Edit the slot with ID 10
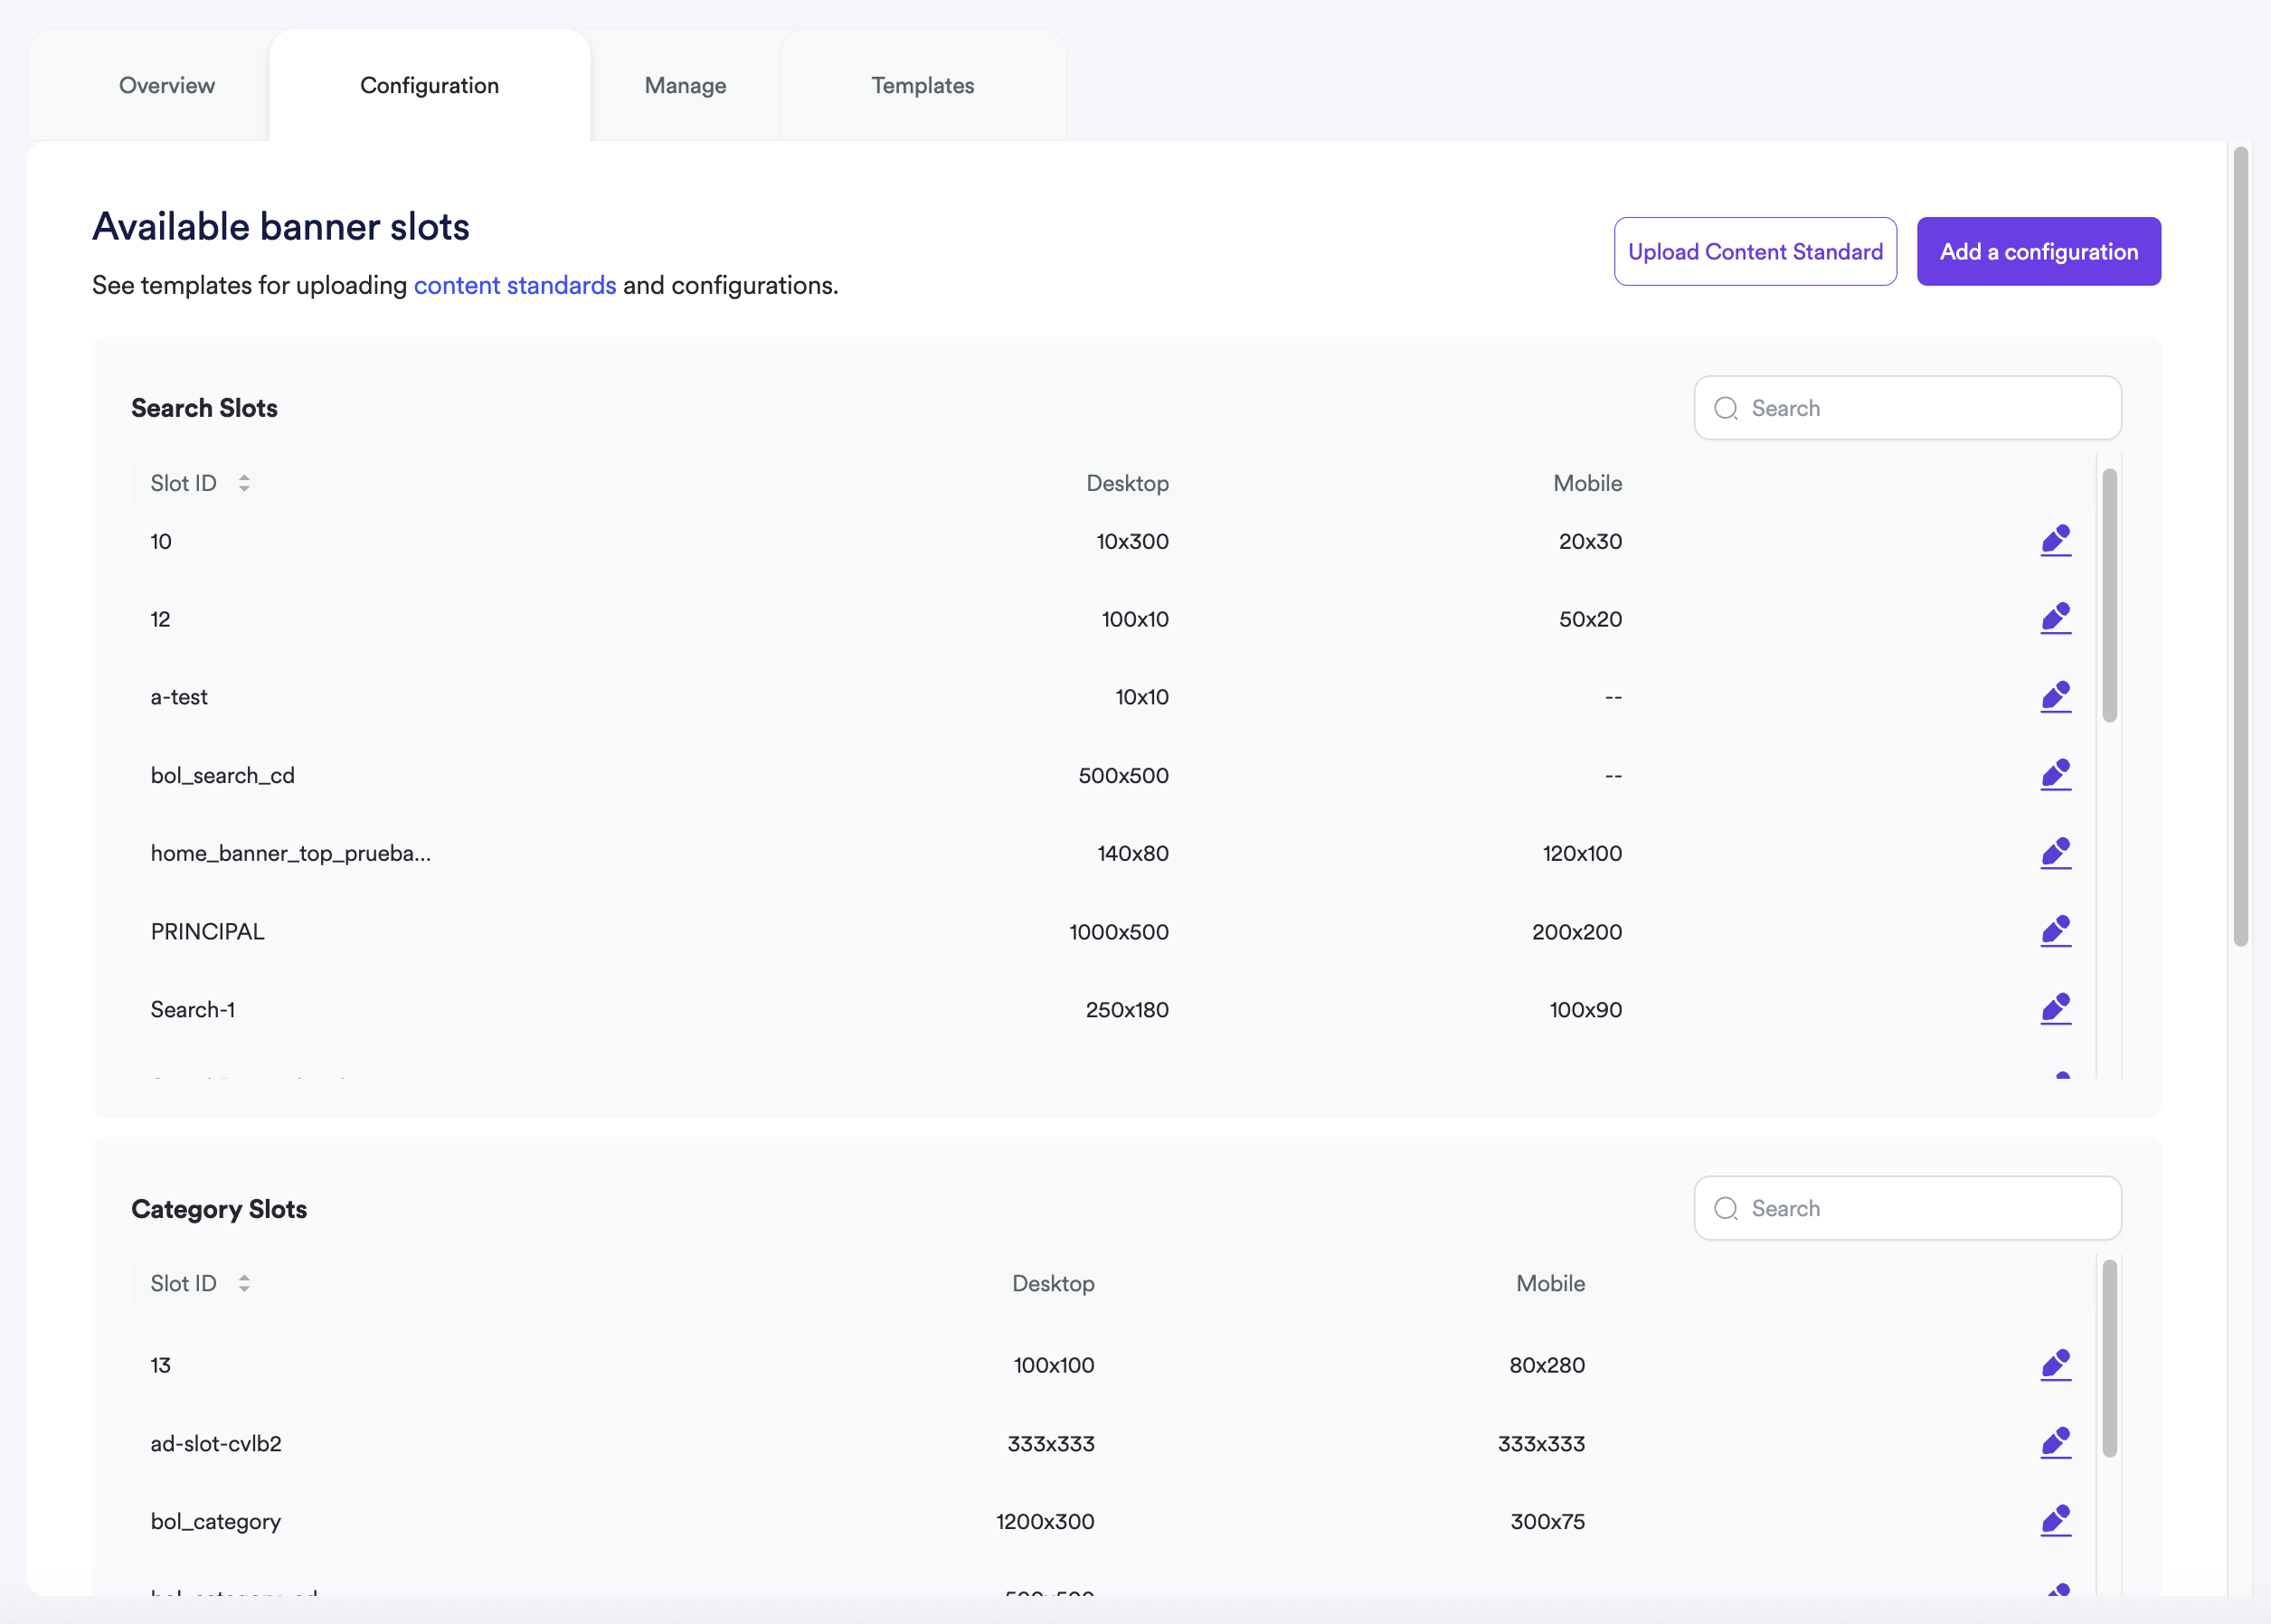 2056,540
